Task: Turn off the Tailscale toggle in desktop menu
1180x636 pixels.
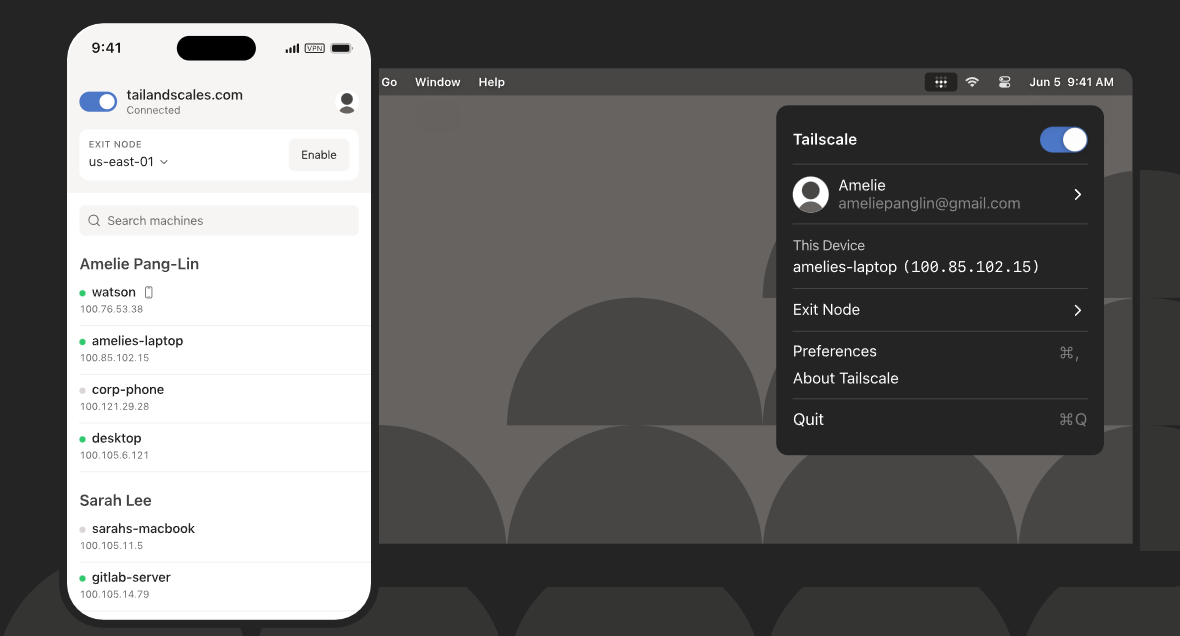Action: [x=1063, y=139]
